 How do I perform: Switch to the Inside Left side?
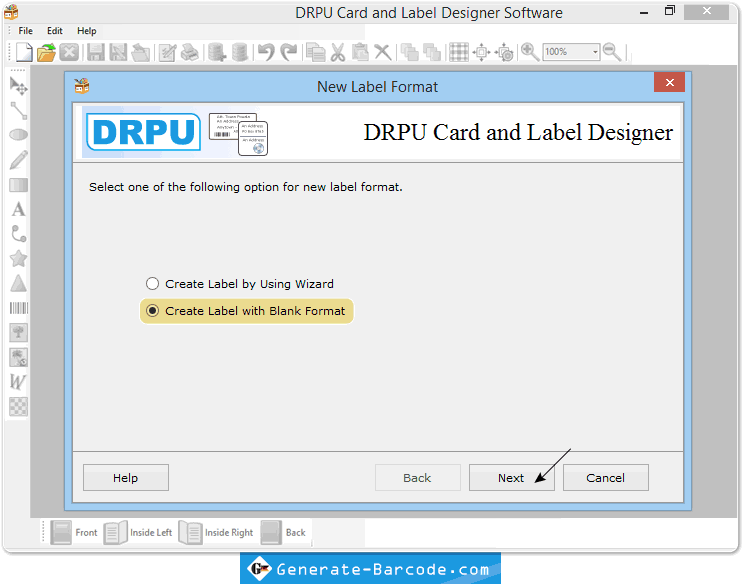pyautogui.click(x=138, y=532)
